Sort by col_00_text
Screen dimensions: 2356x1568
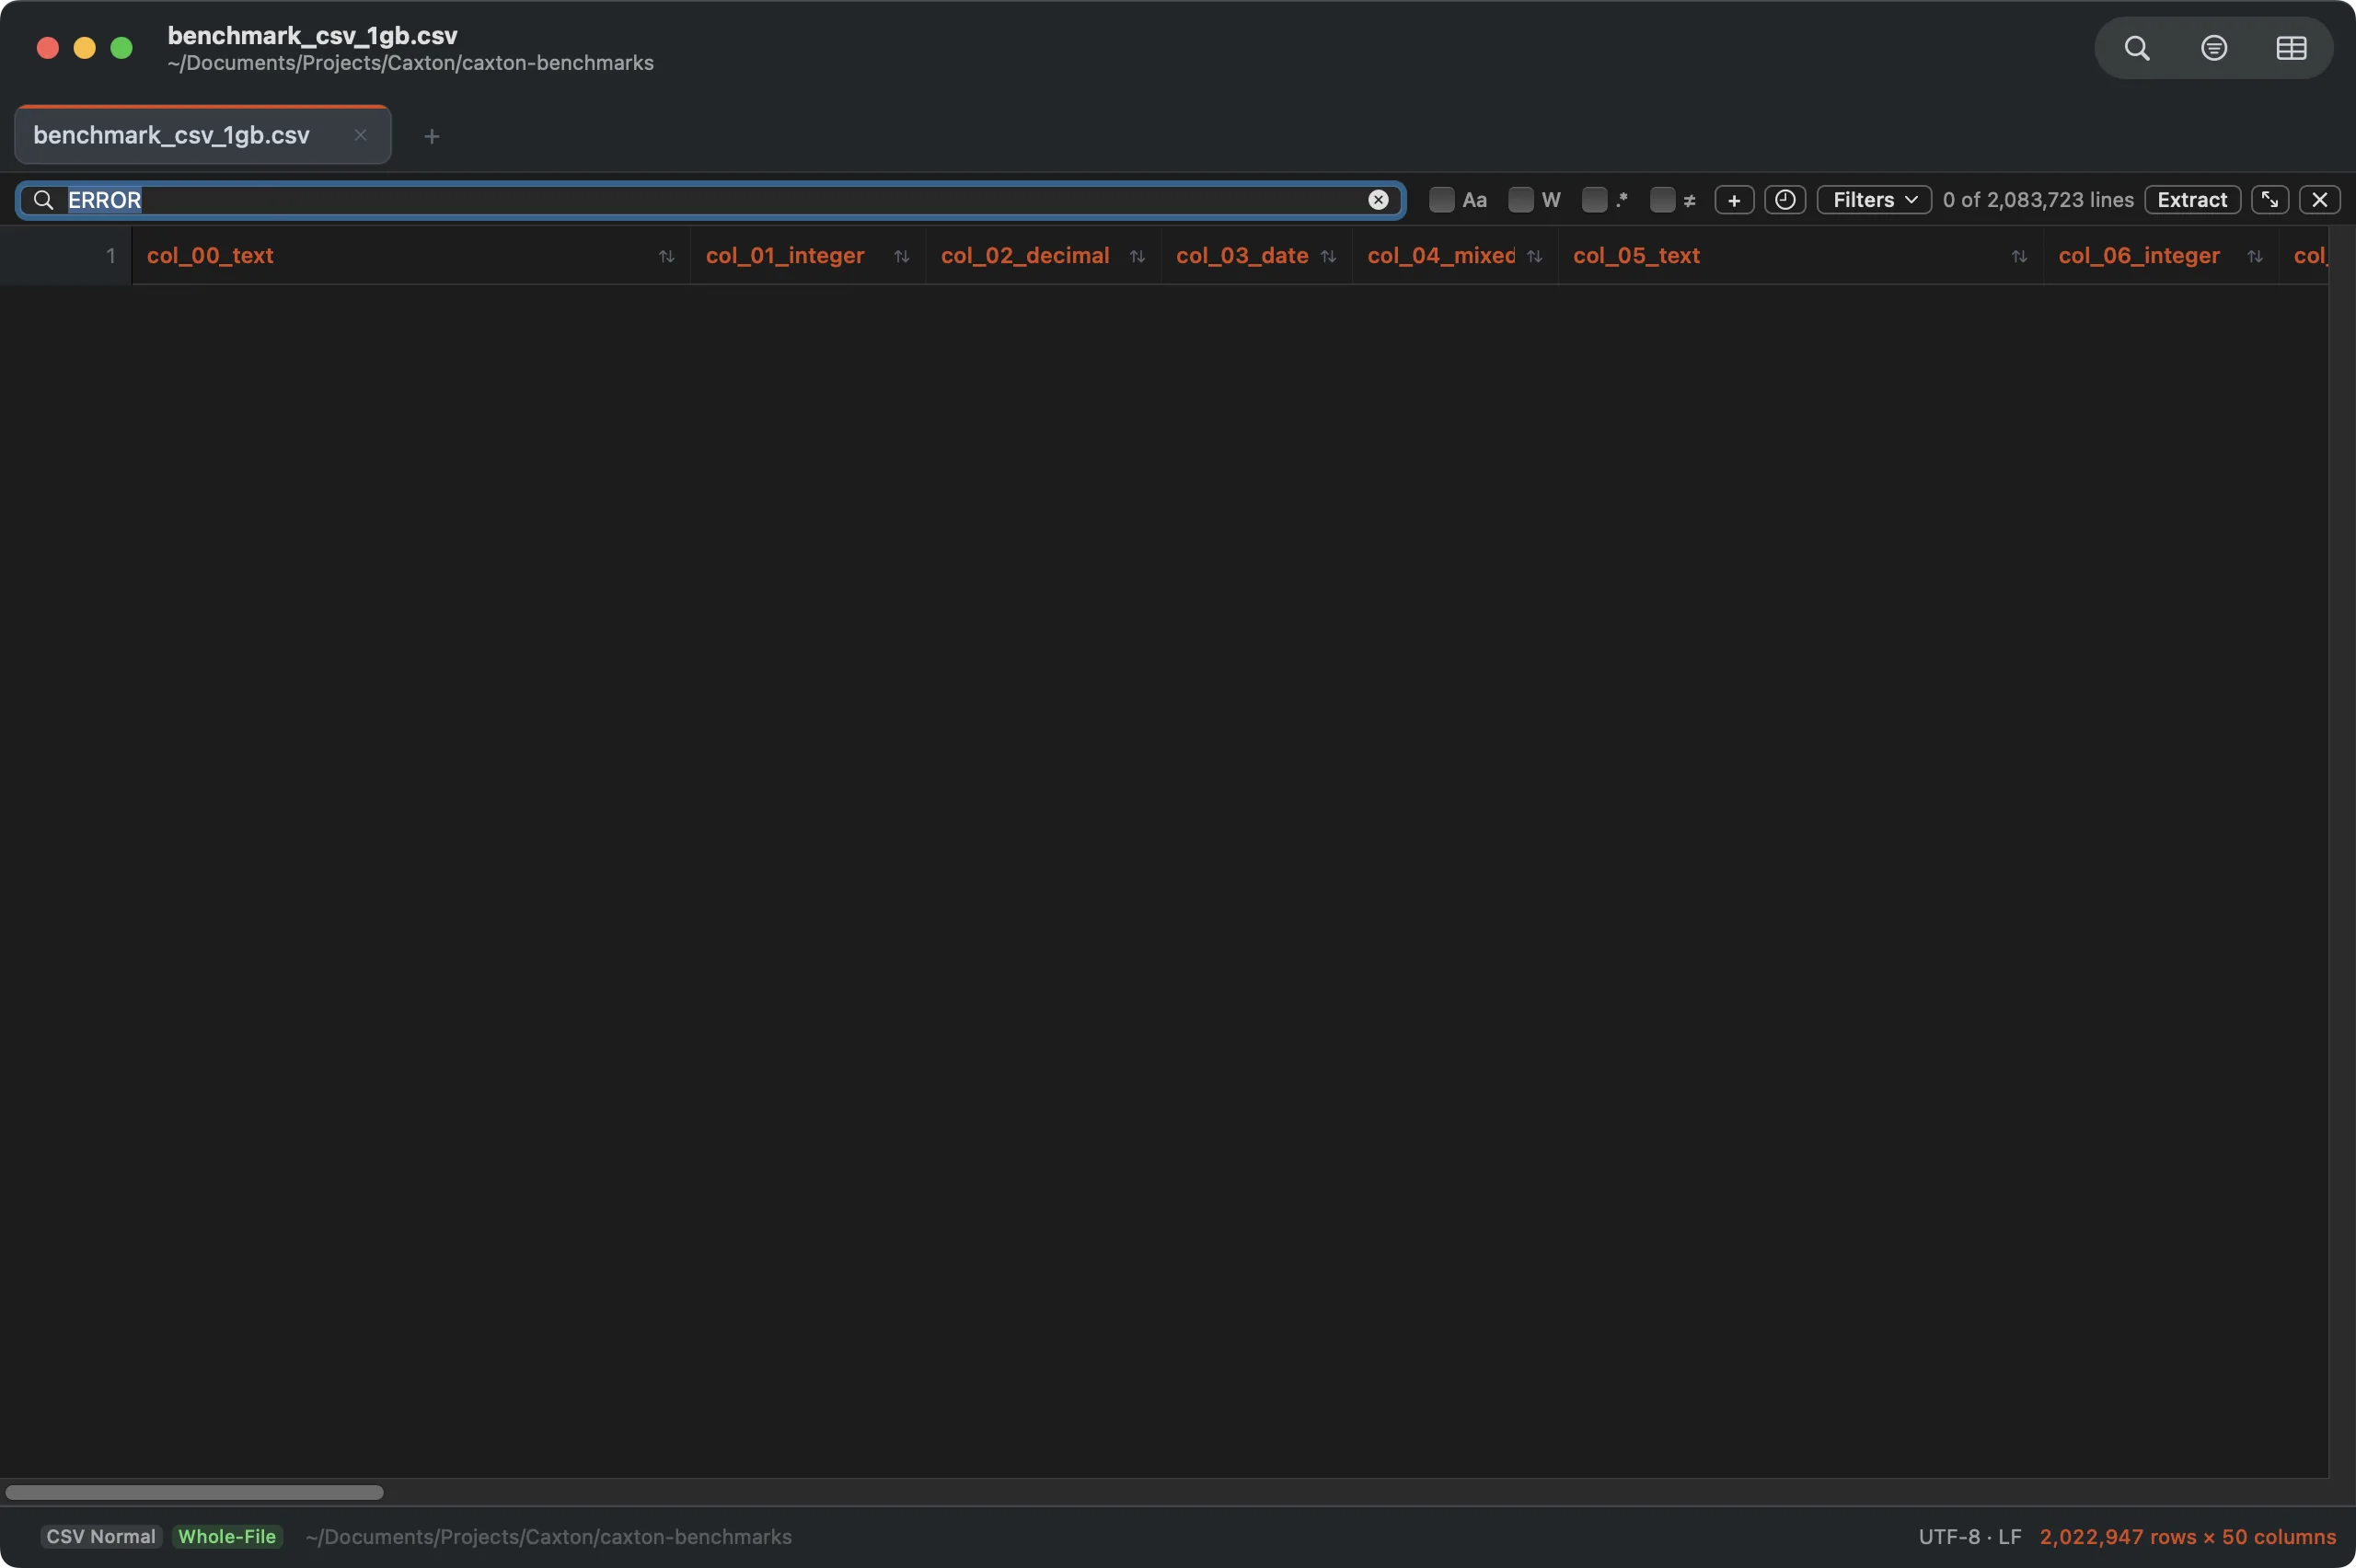pyautogui.click(x=667, y=257)
